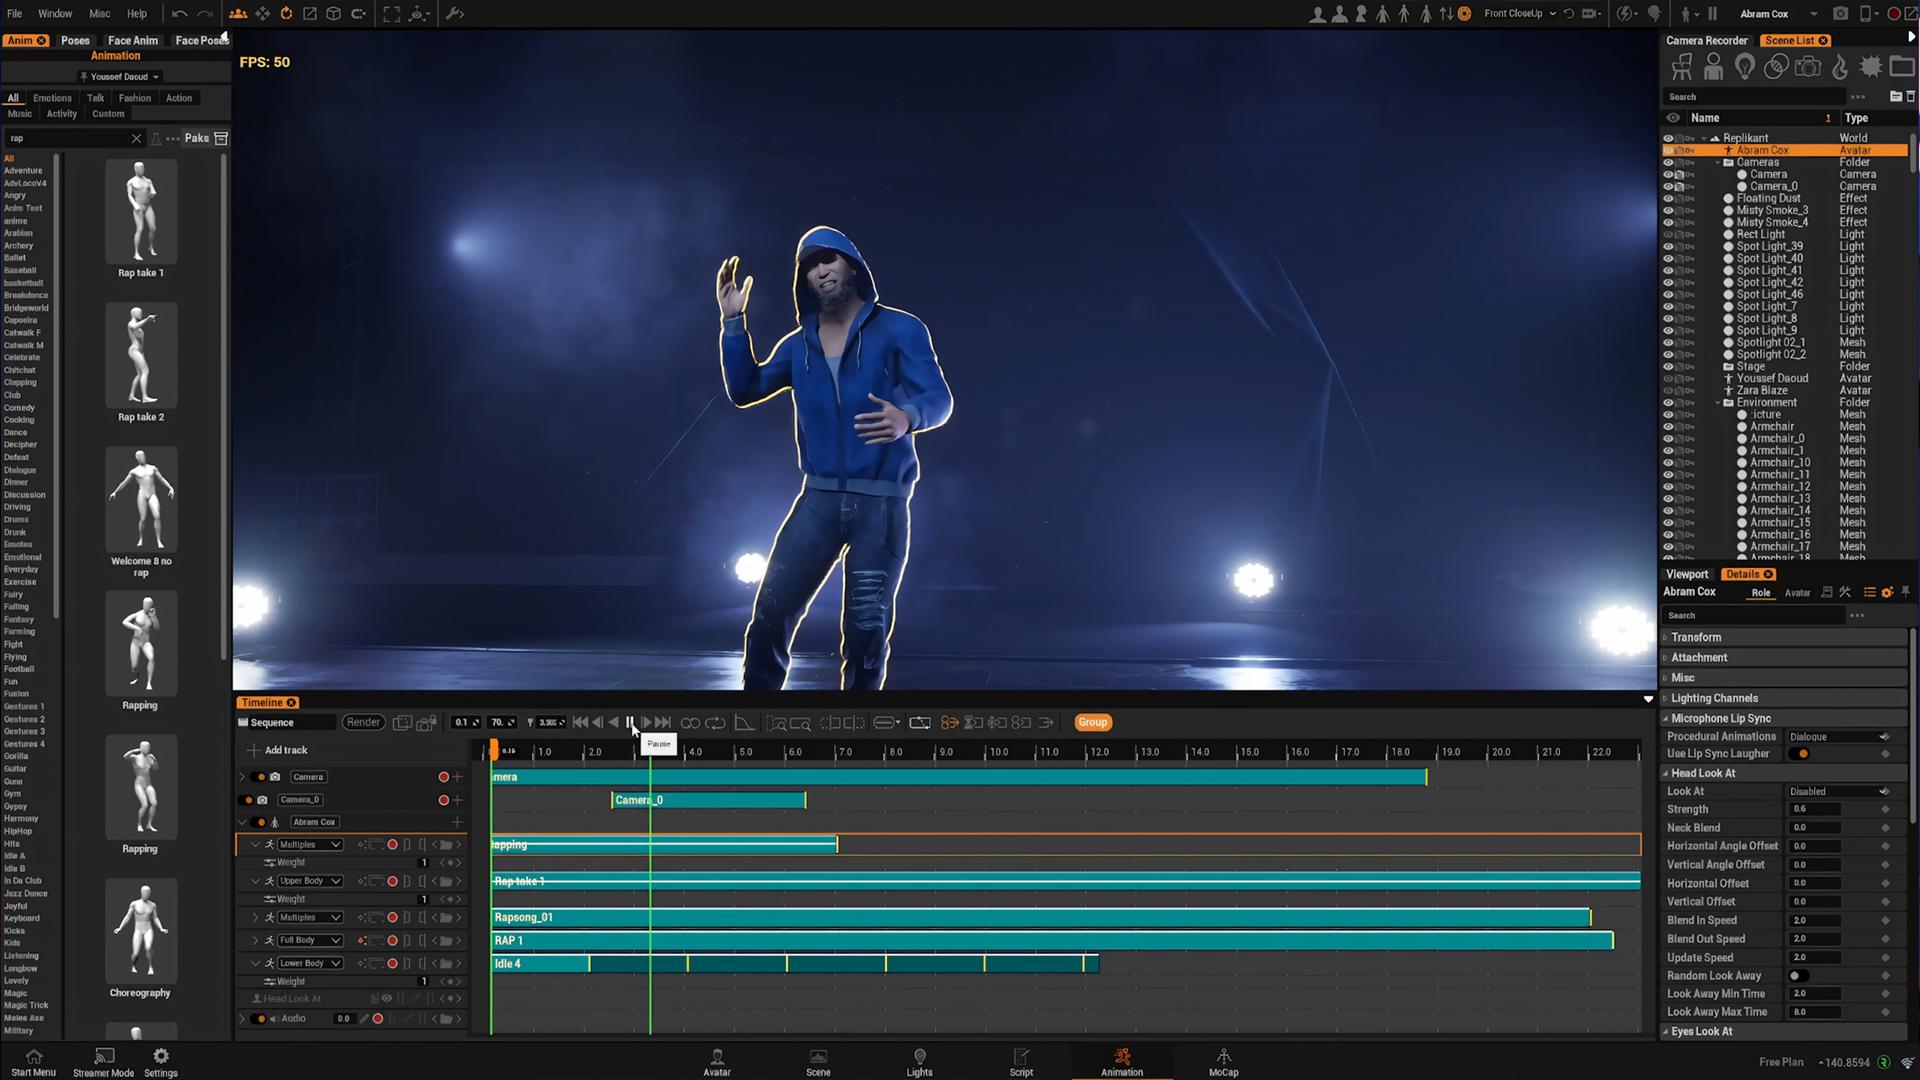This screenshot has width=1920, height=1080.
Task: Toggle visibility of Armchair_10
Action: pos(1668,463)
